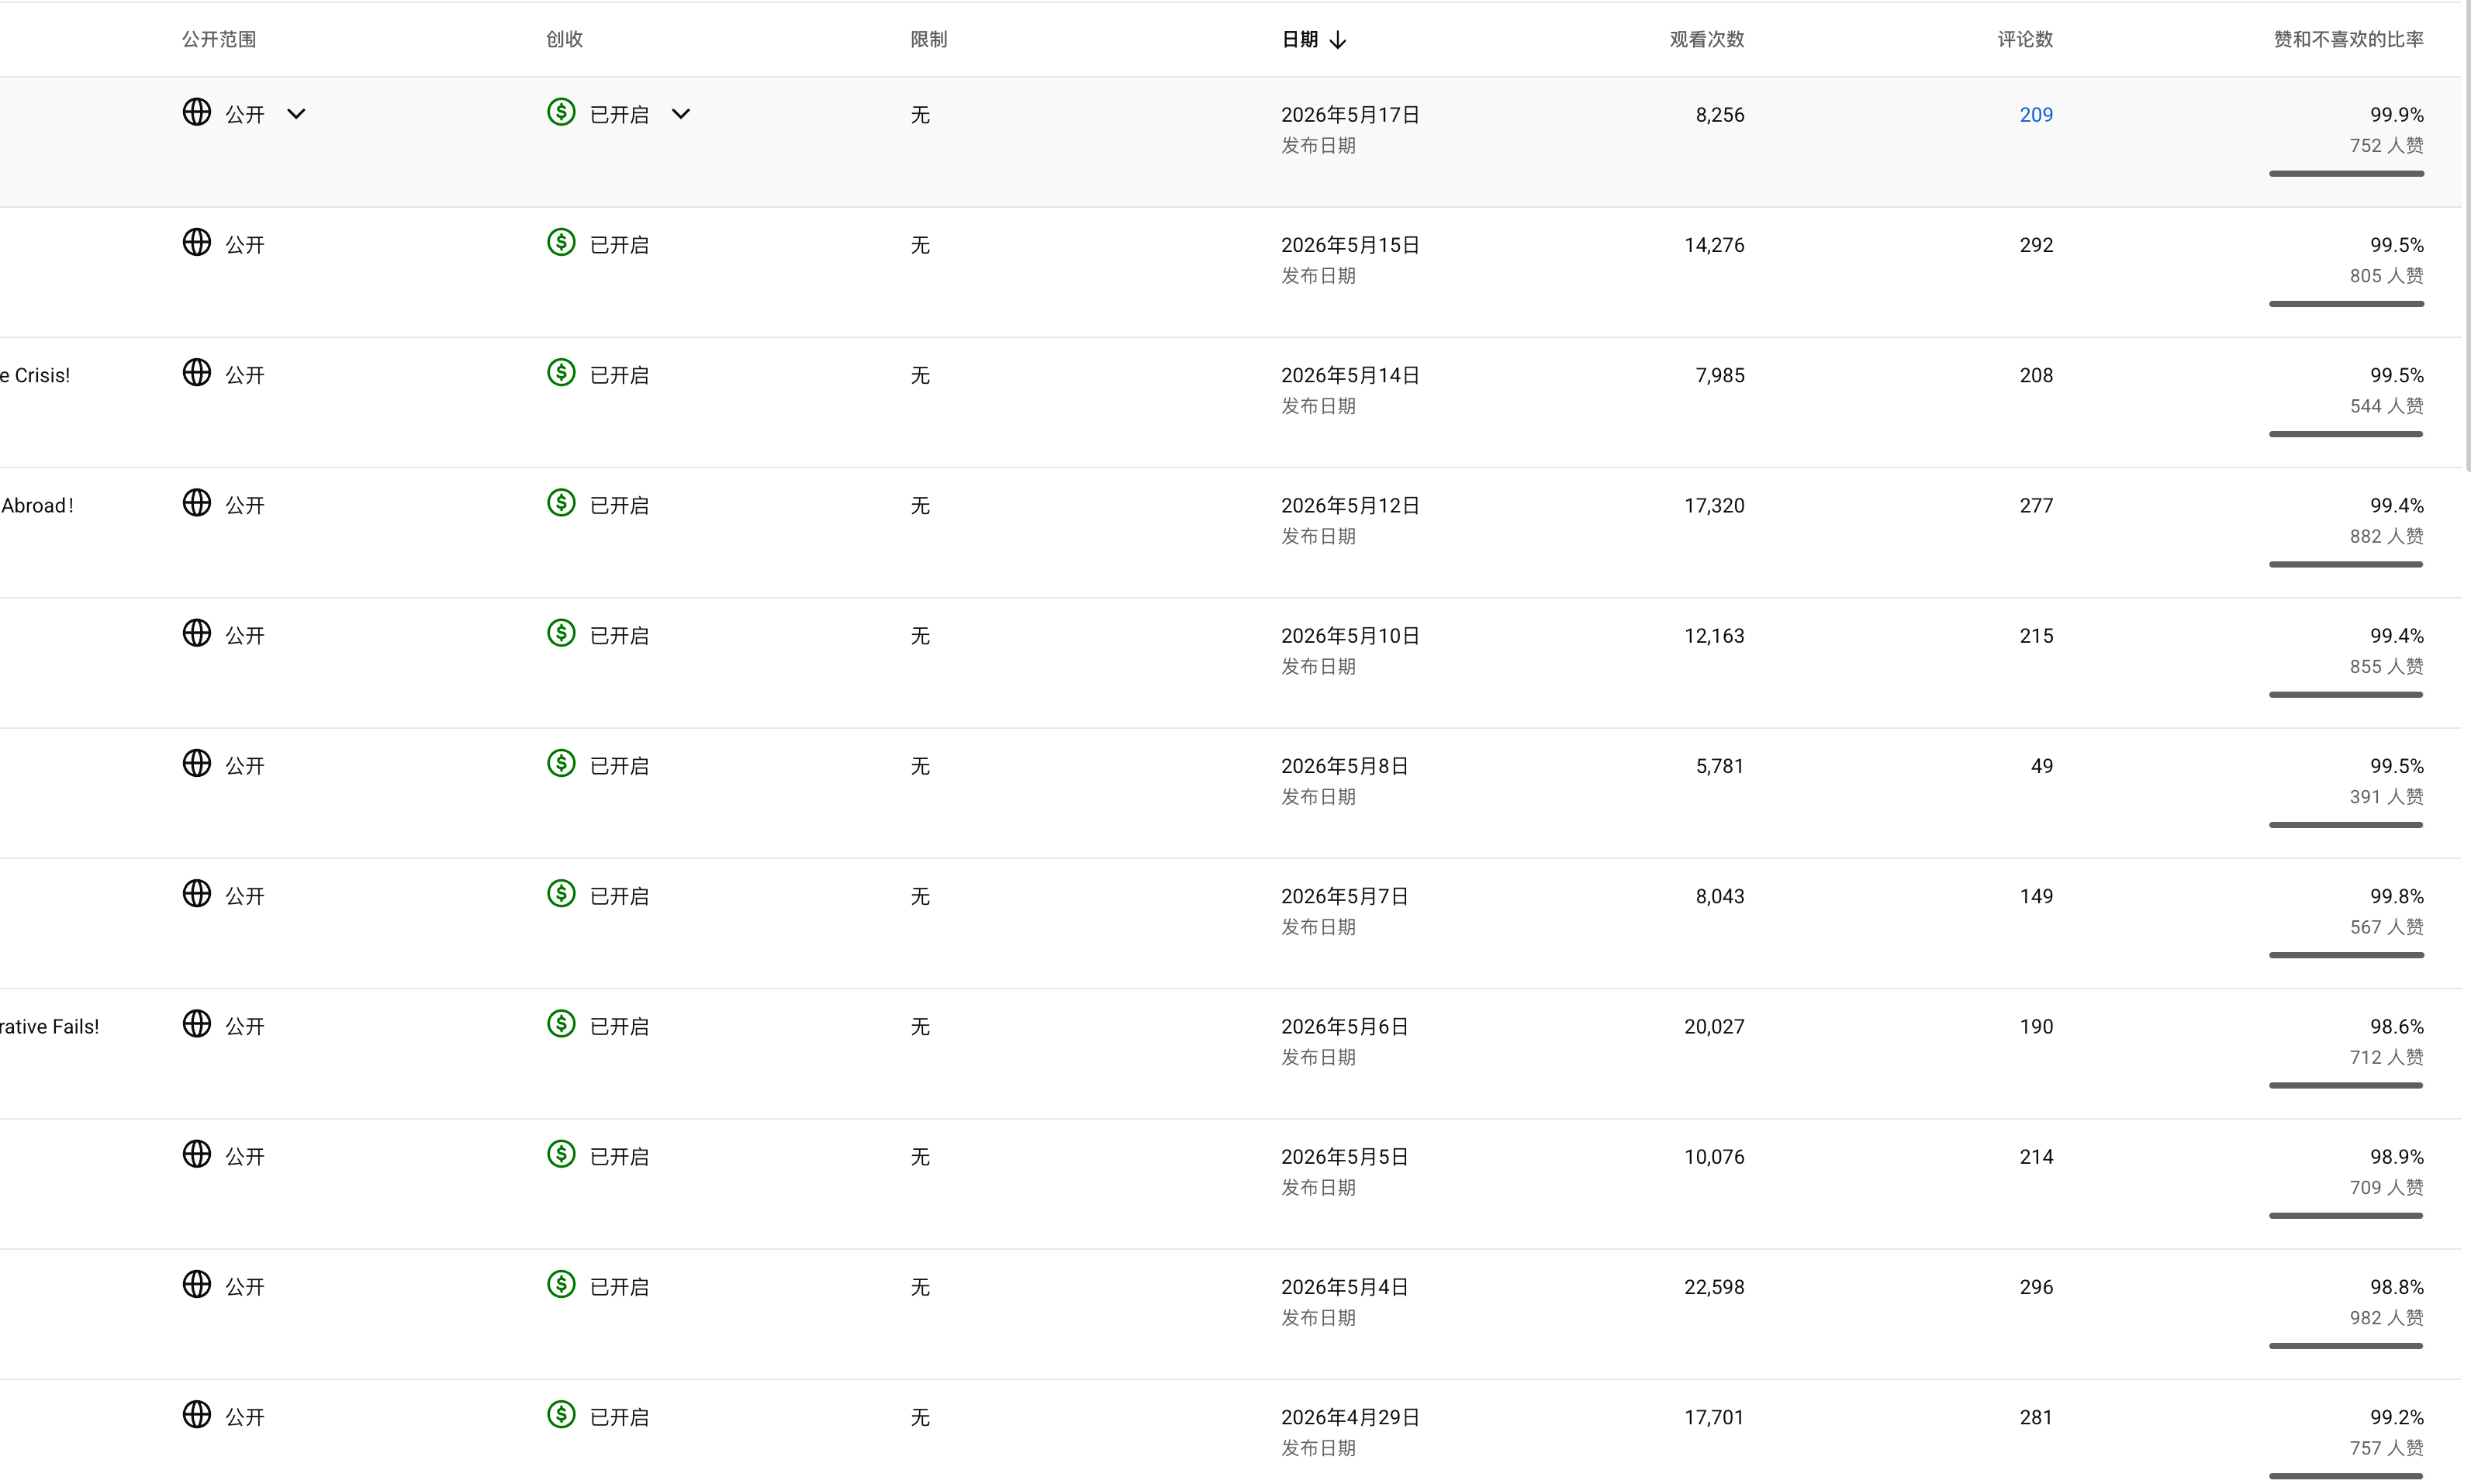Sort by 评论数 column header
The width and height of the screenshot is (2471, 1484).
point(2025,40)
